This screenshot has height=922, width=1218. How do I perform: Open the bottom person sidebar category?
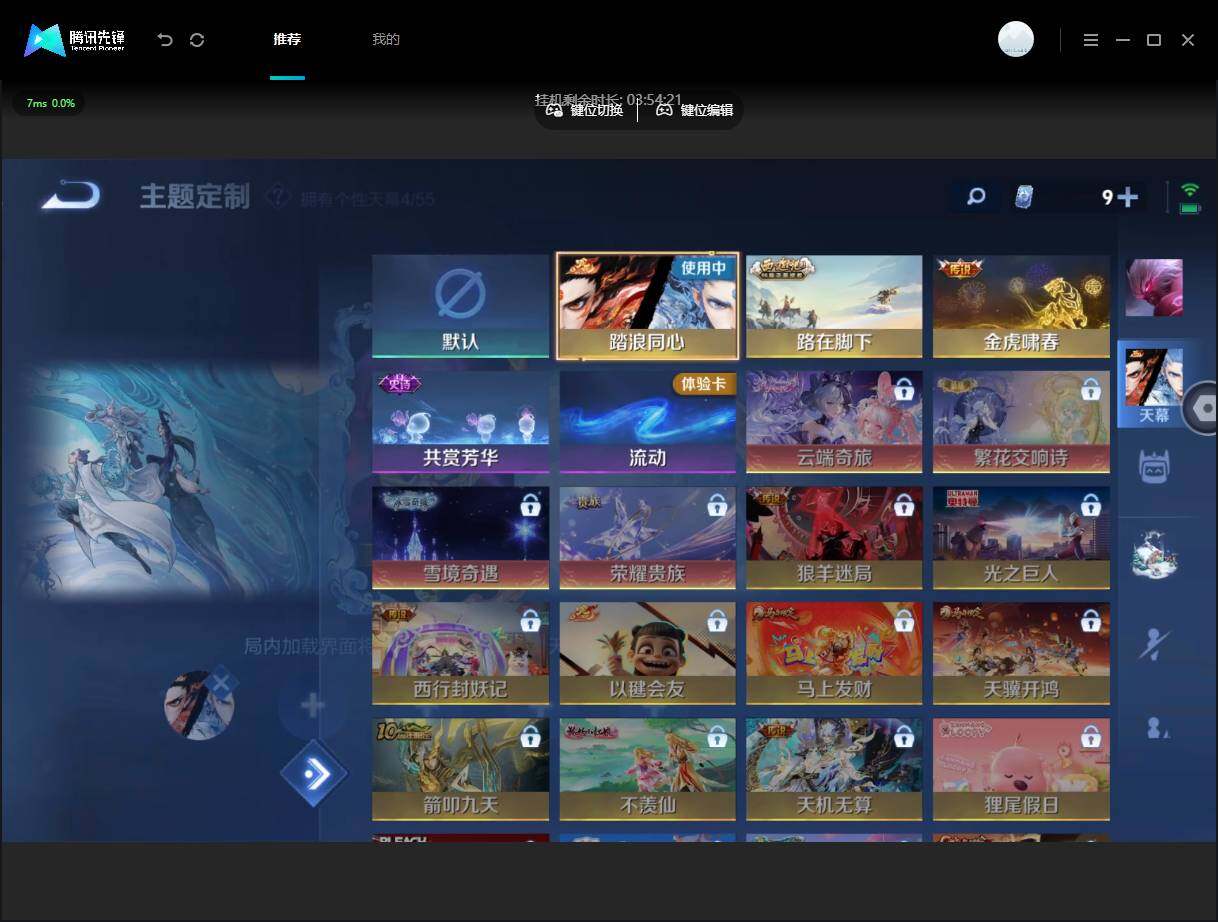(x=1157, y=728)
